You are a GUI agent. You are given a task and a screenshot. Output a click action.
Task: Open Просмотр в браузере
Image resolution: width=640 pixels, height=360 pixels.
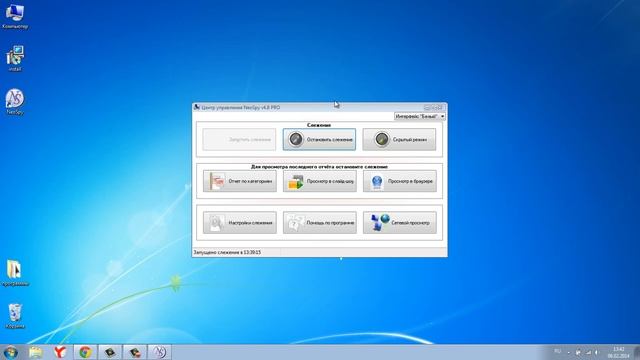tap(400, 181)
